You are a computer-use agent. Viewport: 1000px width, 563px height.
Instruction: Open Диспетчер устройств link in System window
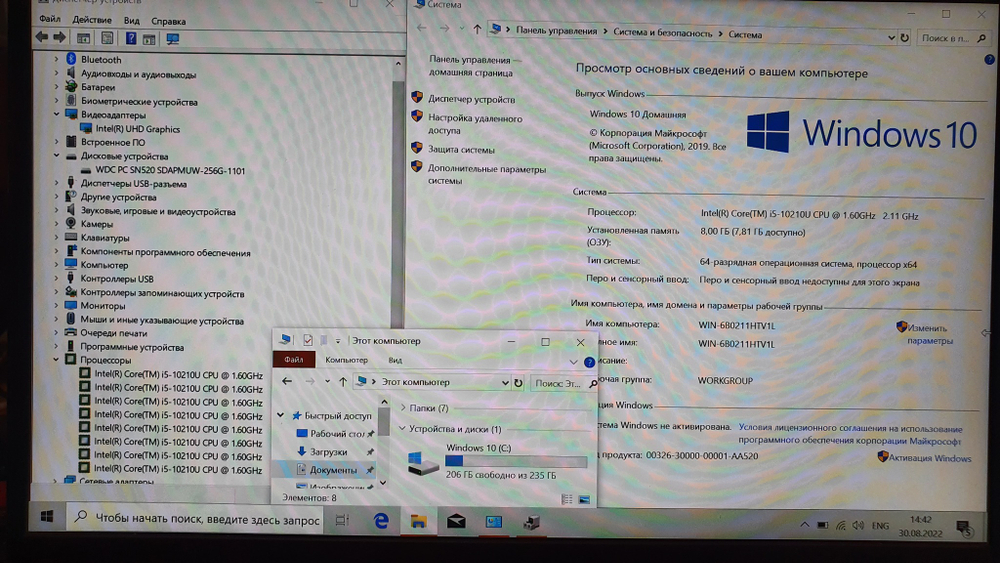coord(471,99)
